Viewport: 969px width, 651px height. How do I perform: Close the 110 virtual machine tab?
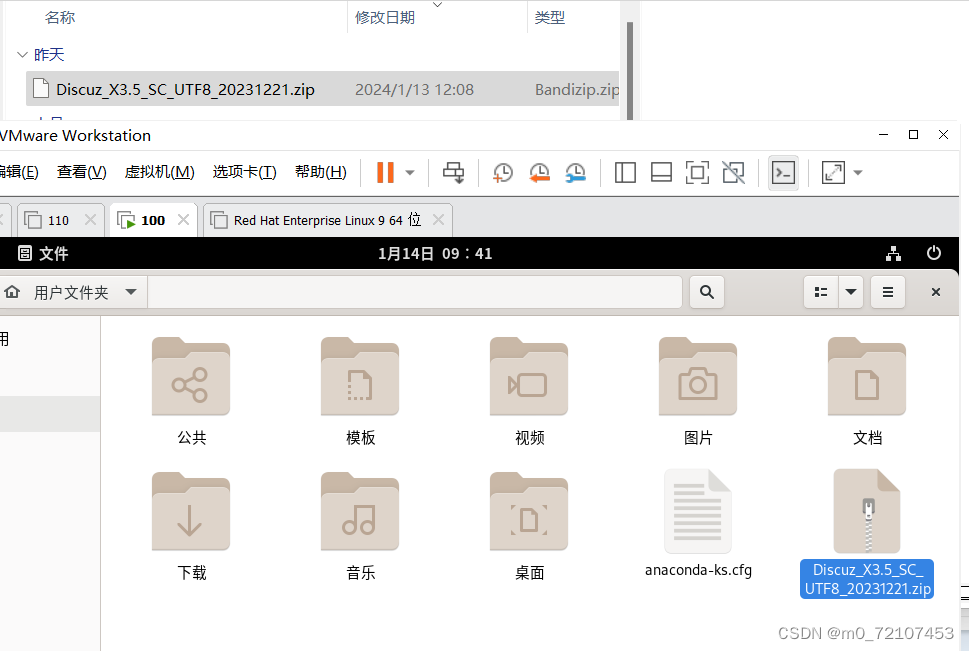click(90, 219)
